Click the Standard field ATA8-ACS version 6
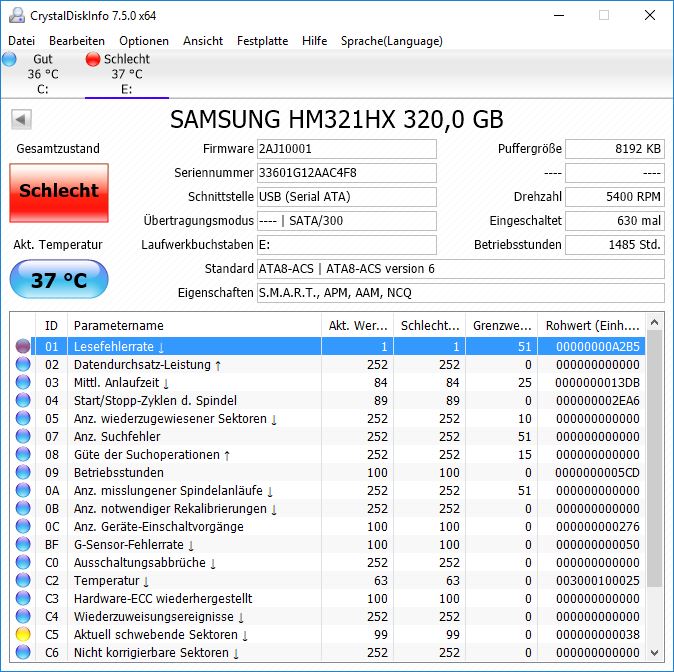674x672 pixels. tap(460, 269)
